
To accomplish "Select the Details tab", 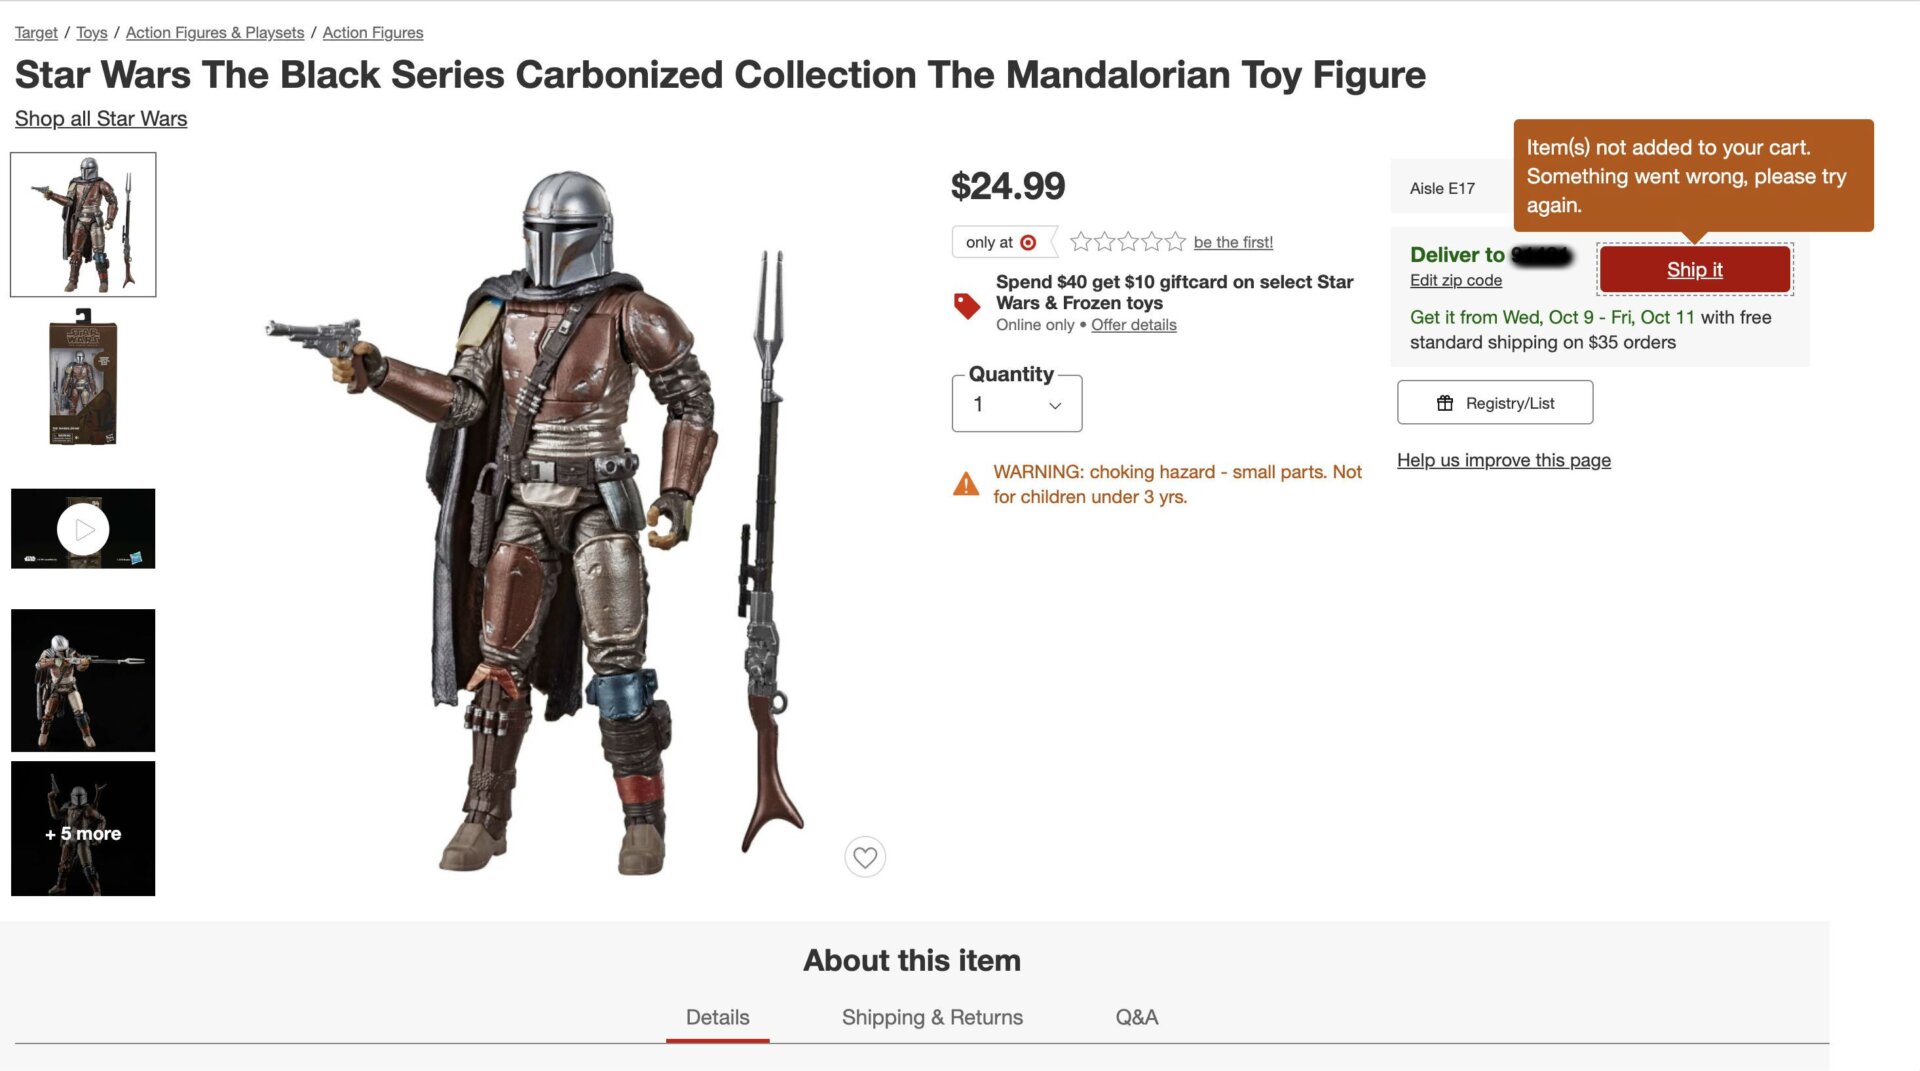I will (717, 1017).
